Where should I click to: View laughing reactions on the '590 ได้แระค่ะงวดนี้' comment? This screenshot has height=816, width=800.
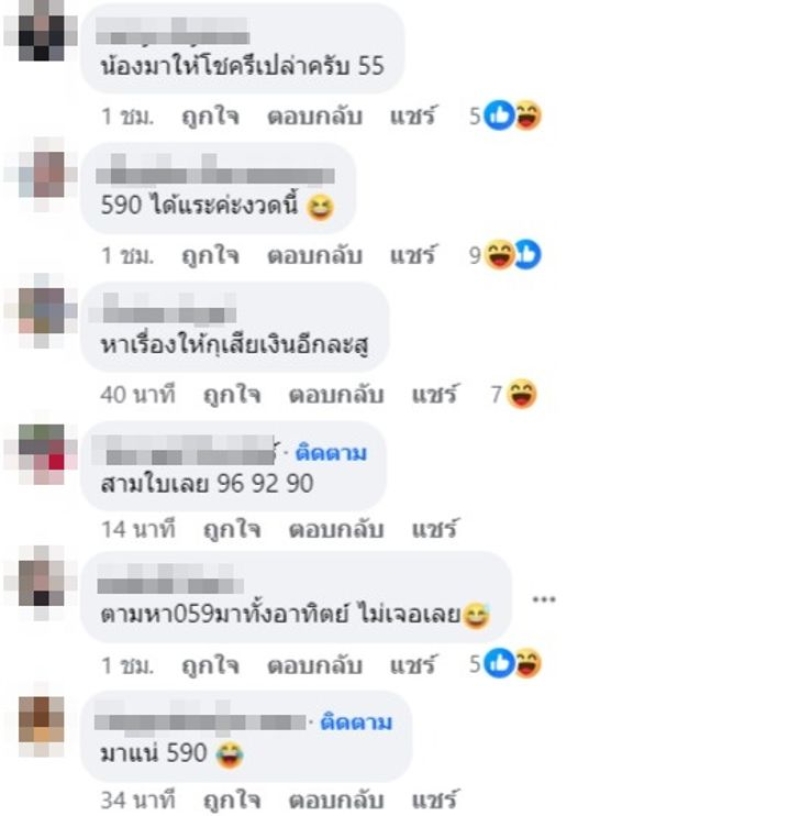click(505, 254)
